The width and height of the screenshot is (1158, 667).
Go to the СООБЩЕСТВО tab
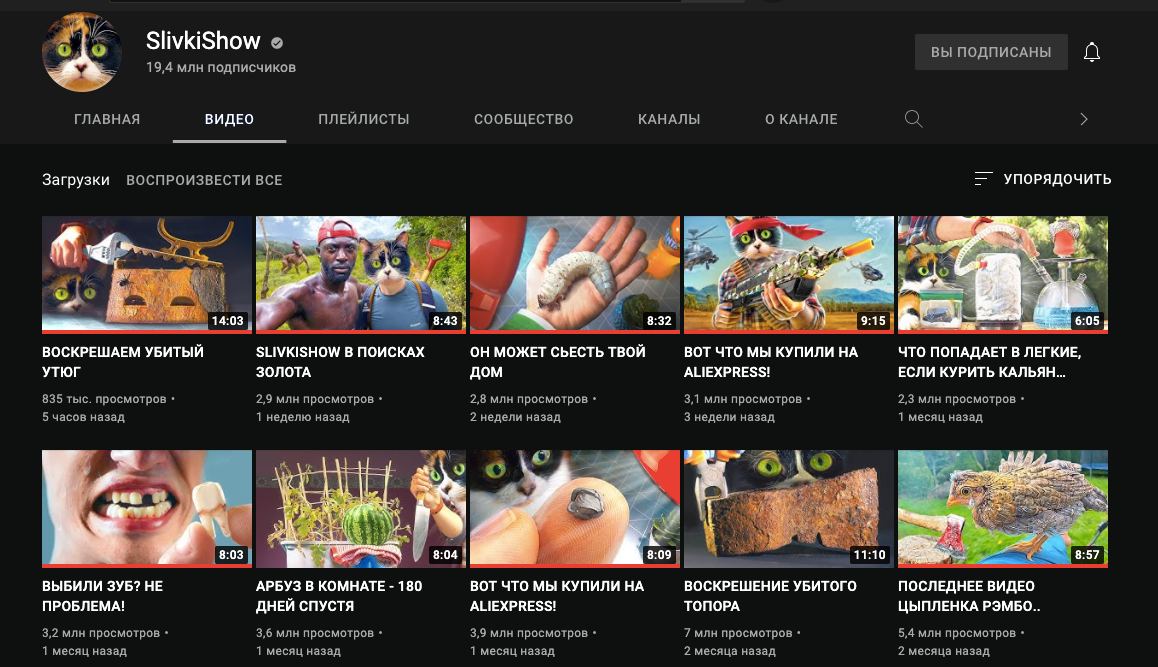click(x=524, y=119)
